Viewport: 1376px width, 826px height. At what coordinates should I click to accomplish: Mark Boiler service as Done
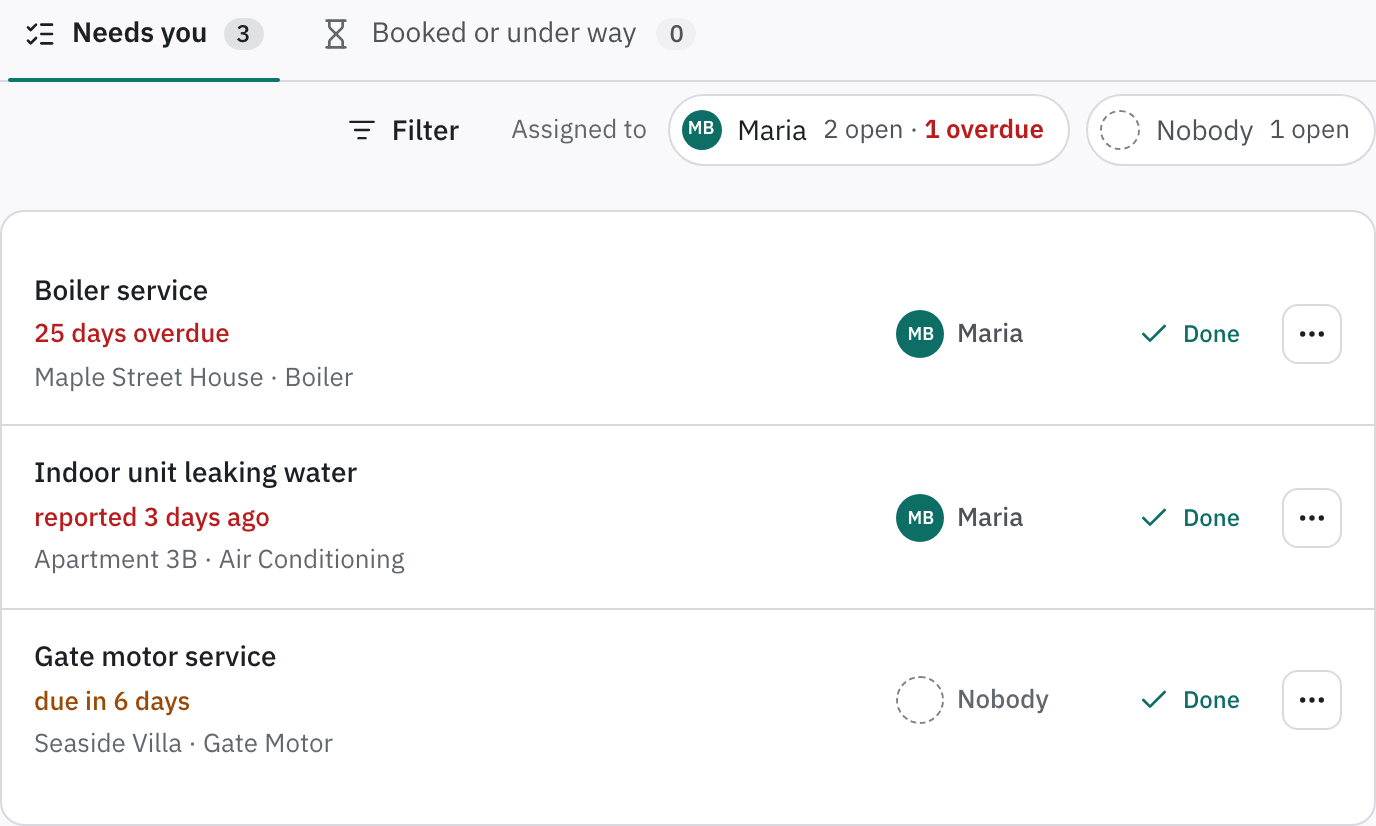click(1190, 334)
